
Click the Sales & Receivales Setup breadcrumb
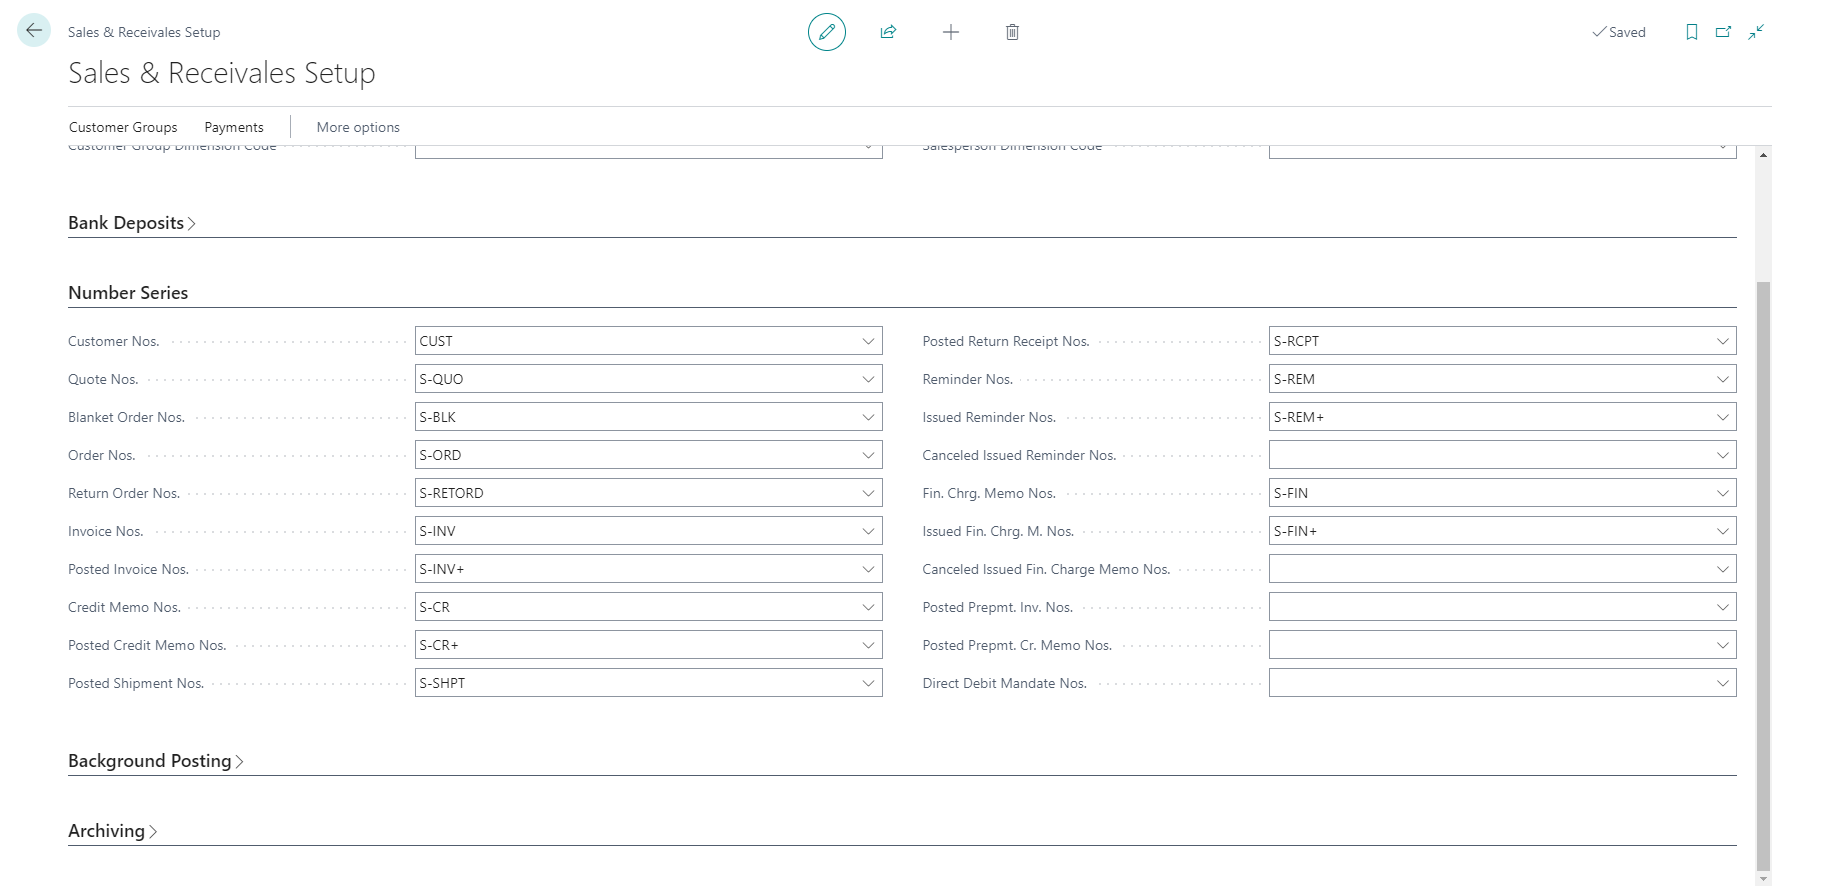click(144, 32)
